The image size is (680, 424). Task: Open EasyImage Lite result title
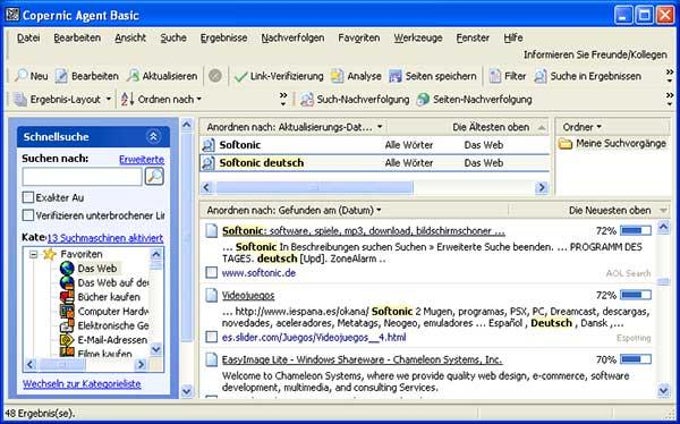point(362,360)
